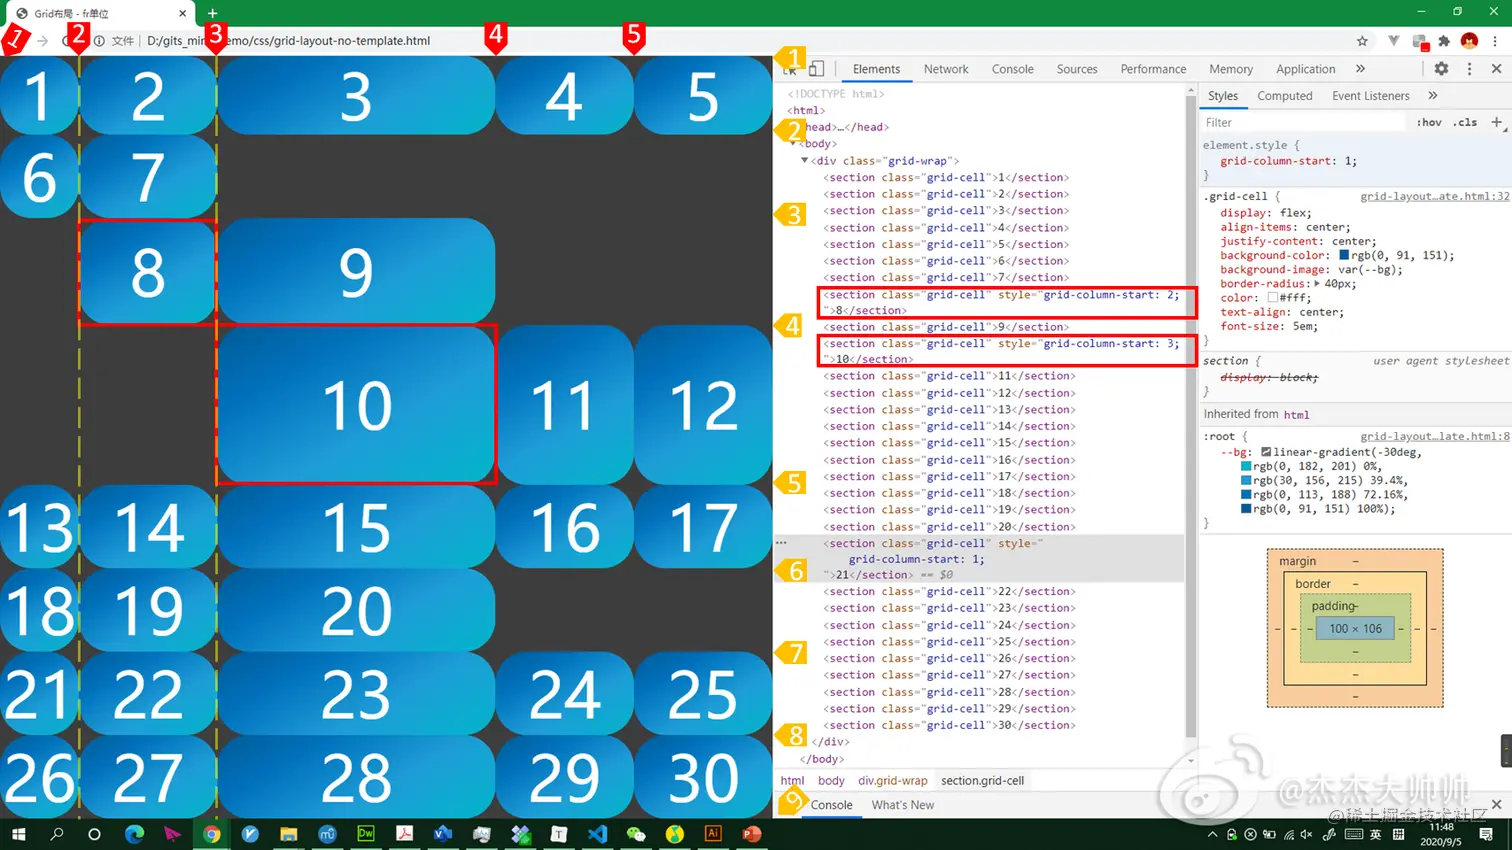Open Windows taskbar search
The width and height of the screenshot is (1512, 850).
[57, 834]
